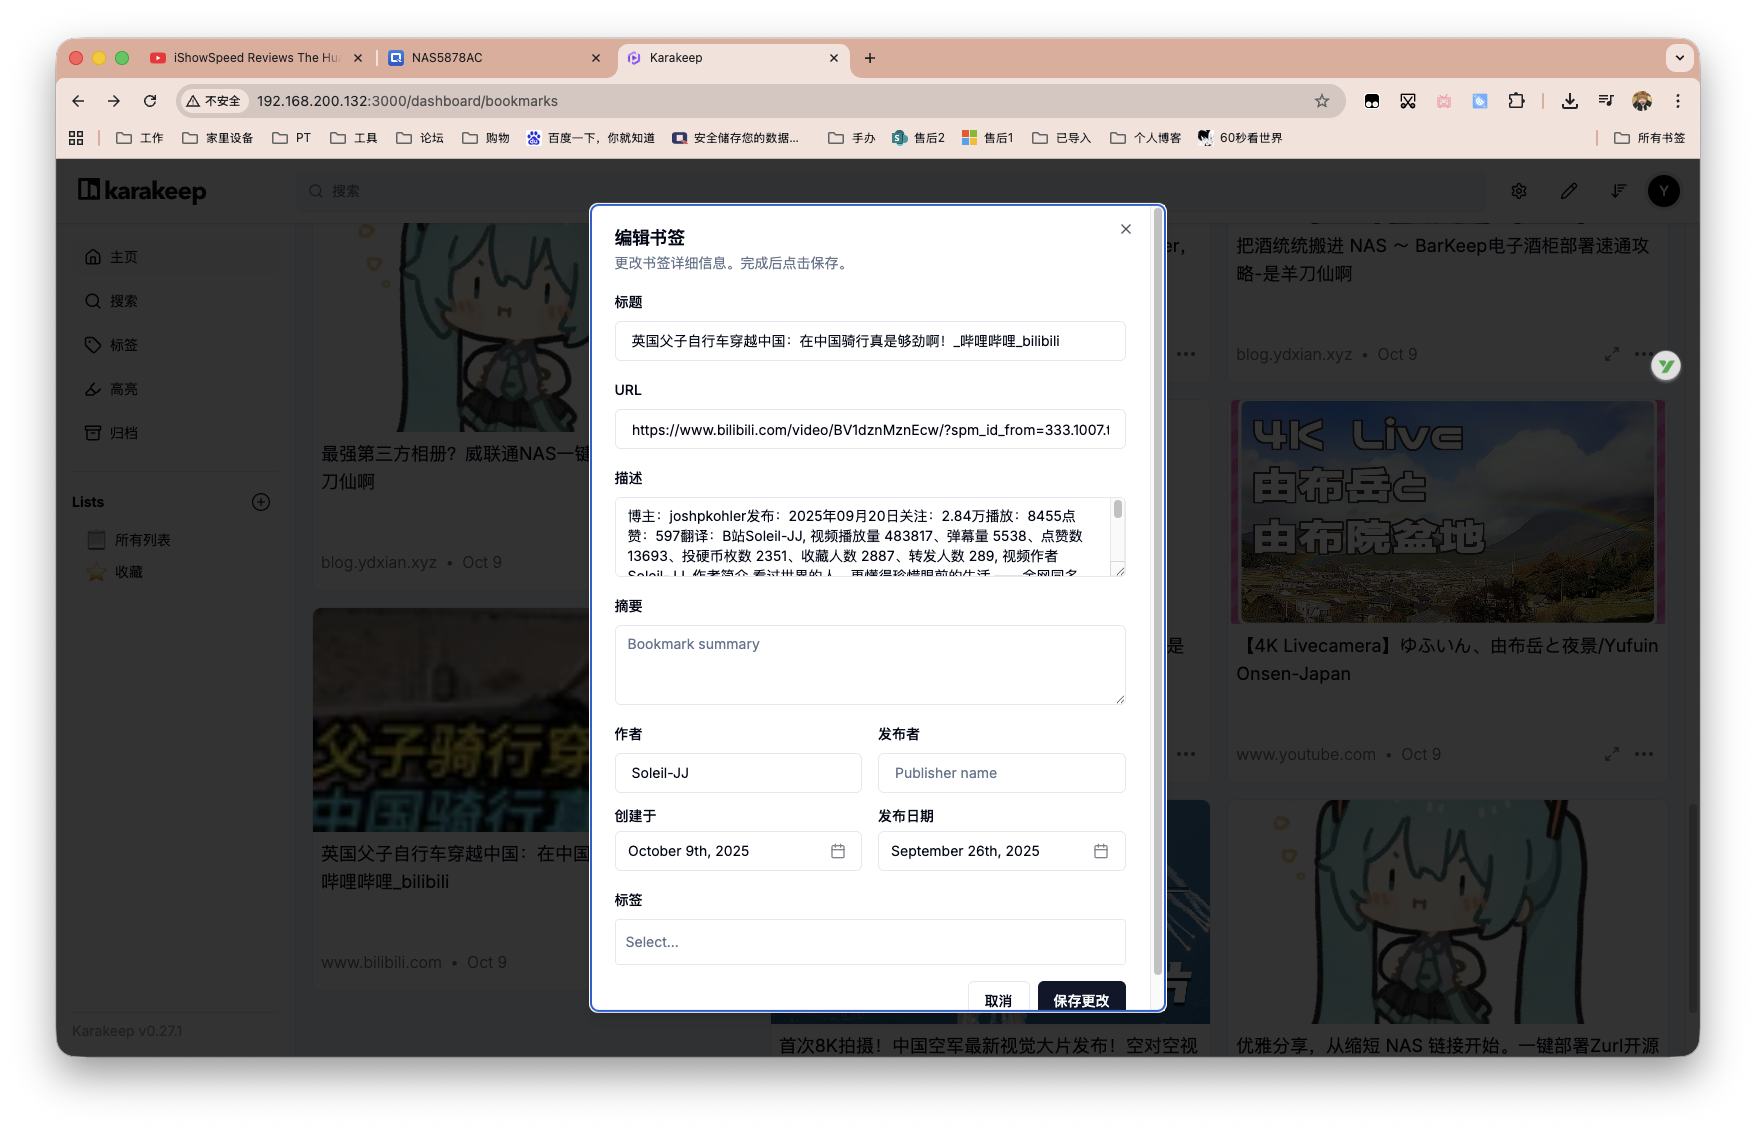Switch to the NAS5878AC browser tab
This screenshot has width=1756, height=1131.
(x=480, y=58)
